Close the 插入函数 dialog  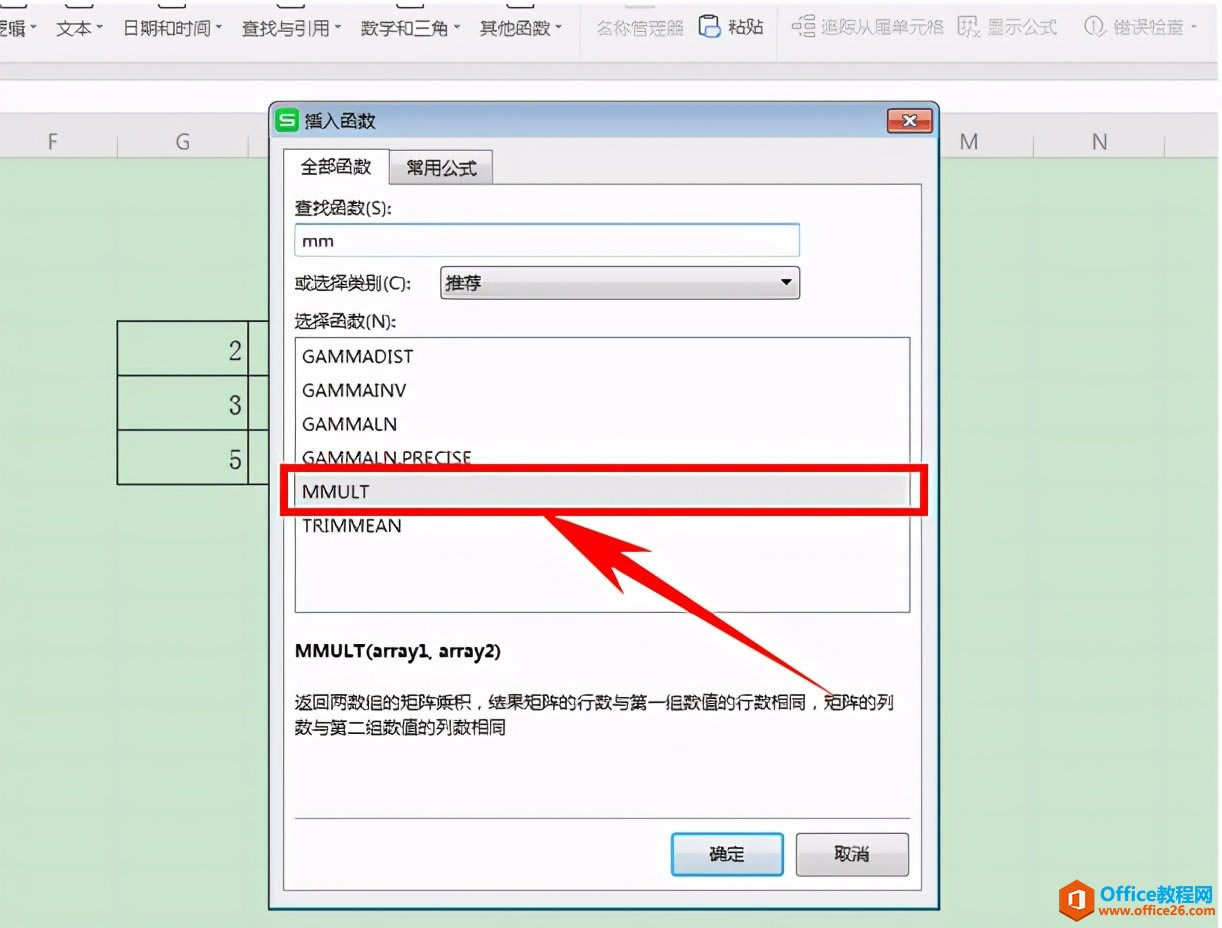(x=909, y=120)
